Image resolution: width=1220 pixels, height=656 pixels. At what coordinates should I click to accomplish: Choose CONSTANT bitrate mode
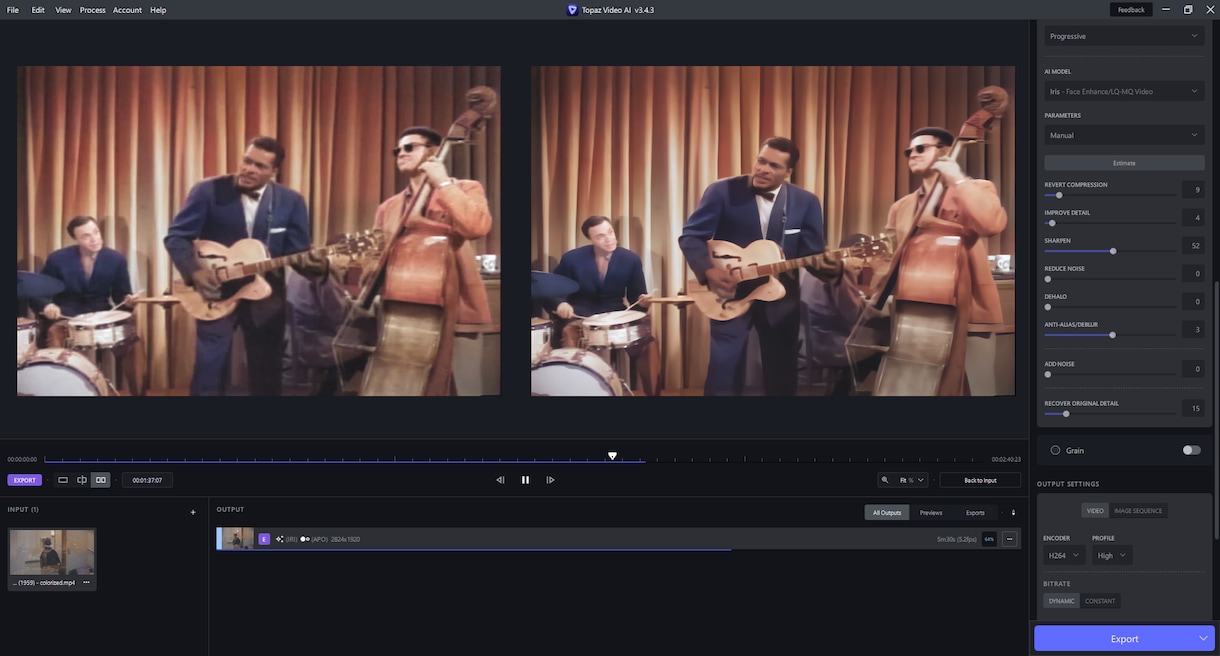(x=1100, y=601)
